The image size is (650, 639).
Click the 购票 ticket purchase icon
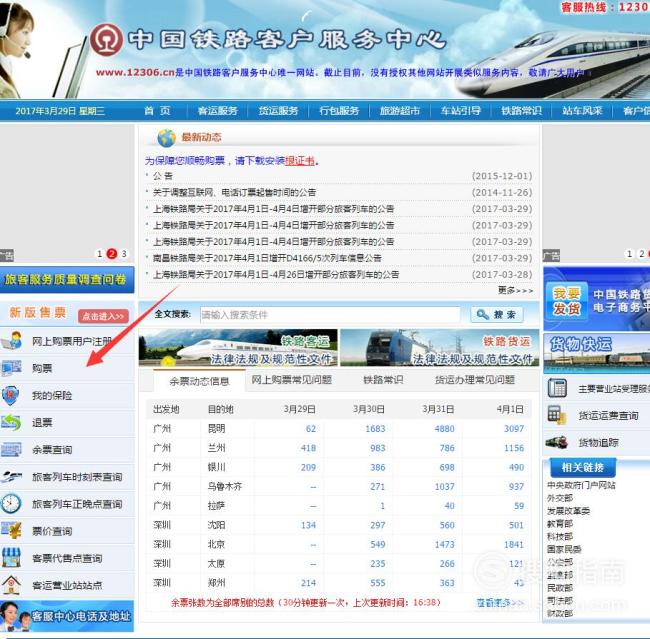coord(11,367)
